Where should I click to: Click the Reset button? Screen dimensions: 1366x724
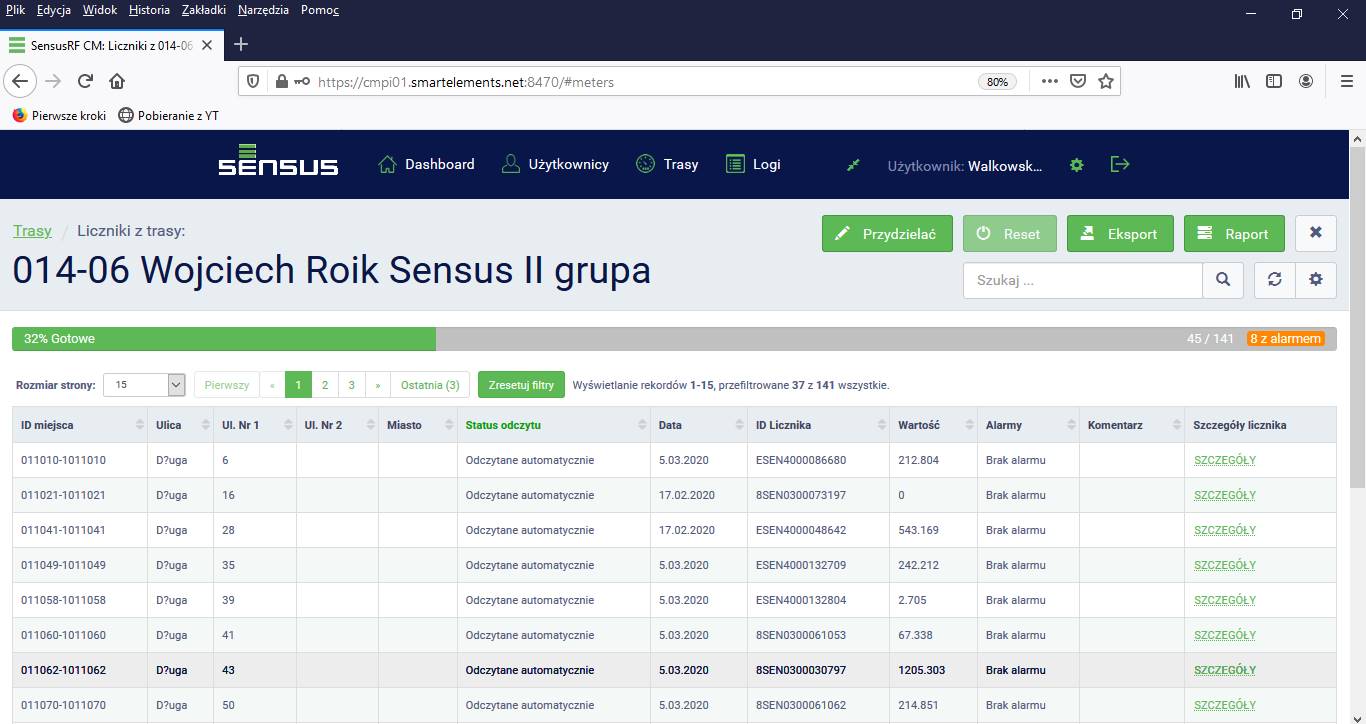[x=1009, y=234]
